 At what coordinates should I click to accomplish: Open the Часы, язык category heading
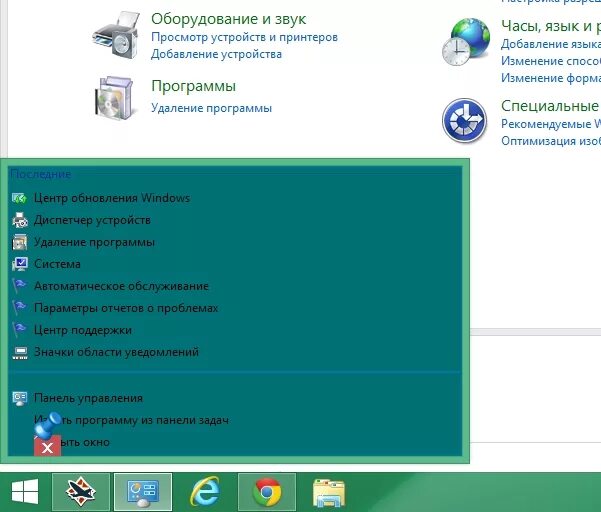[x=551, y=26]
